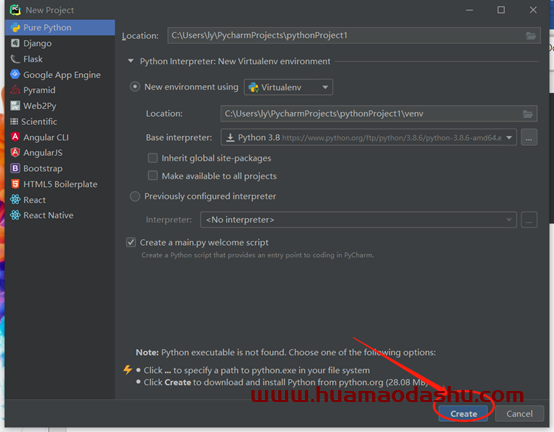Click the Scientific label text
The width and height of the screenshot is (554, 432).
[x=39, y=122]
